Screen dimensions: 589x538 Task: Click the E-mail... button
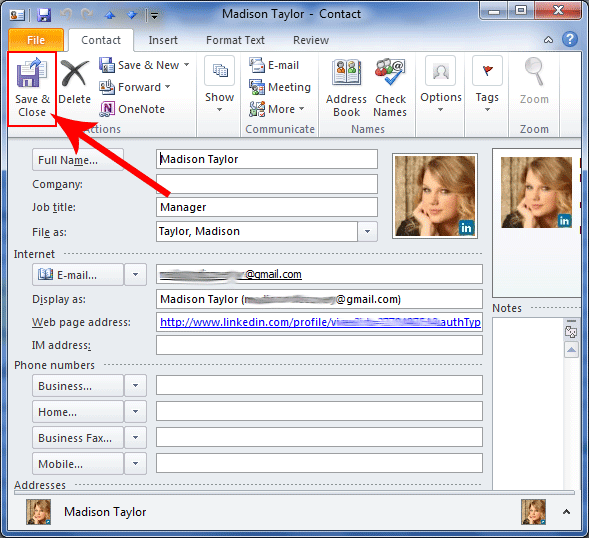tap(78, 275)
